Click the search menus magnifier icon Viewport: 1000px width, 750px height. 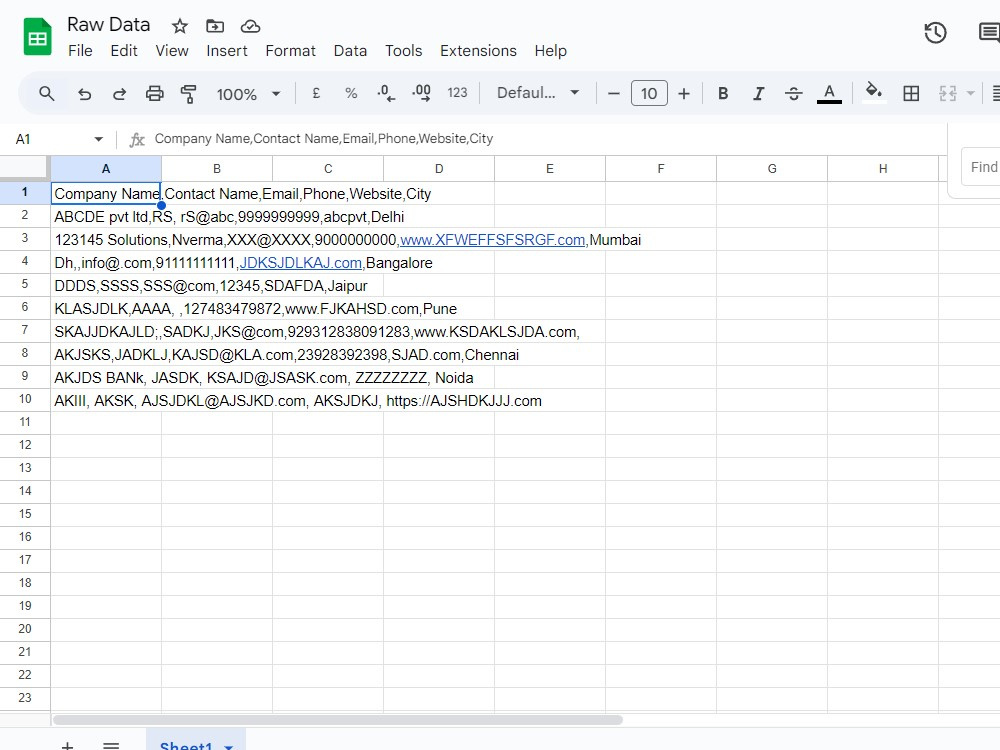(47, 94)
